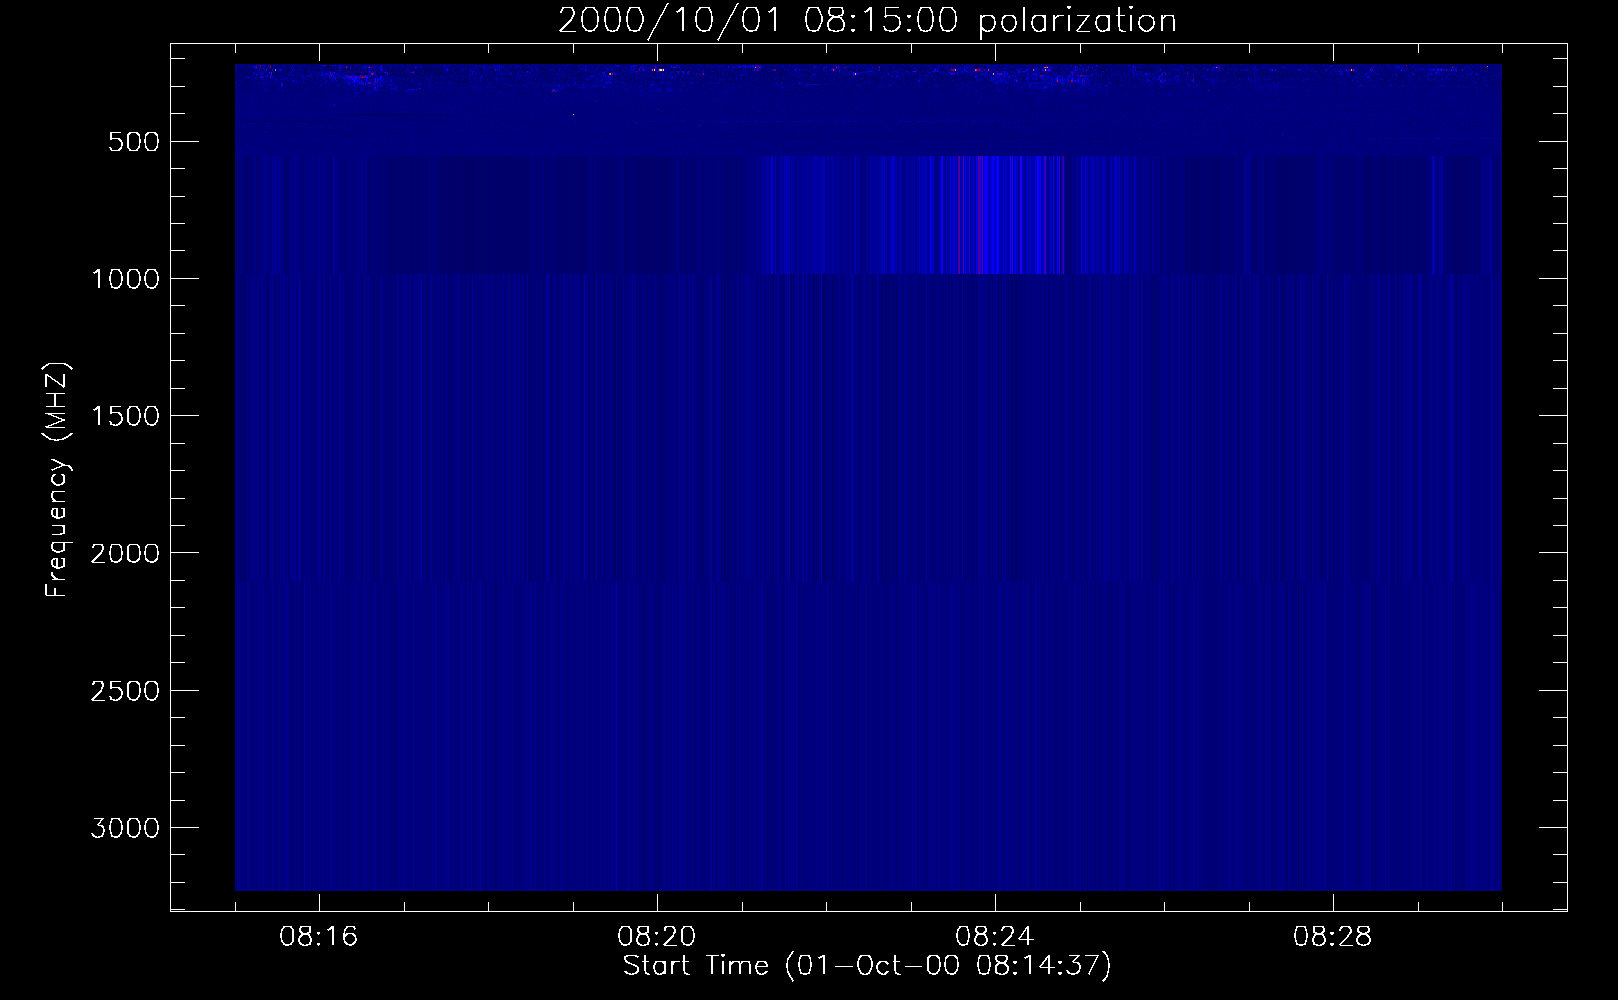
Task: Click the 'Frequency (MHZ)' axis label
Action: [x=57, y=479]
